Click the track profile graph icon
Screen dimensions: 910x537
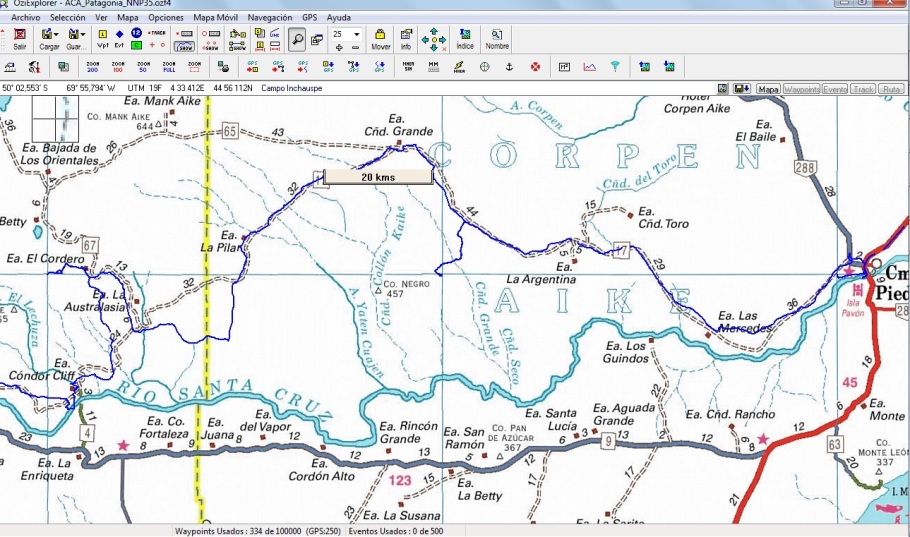click(590, 67)
